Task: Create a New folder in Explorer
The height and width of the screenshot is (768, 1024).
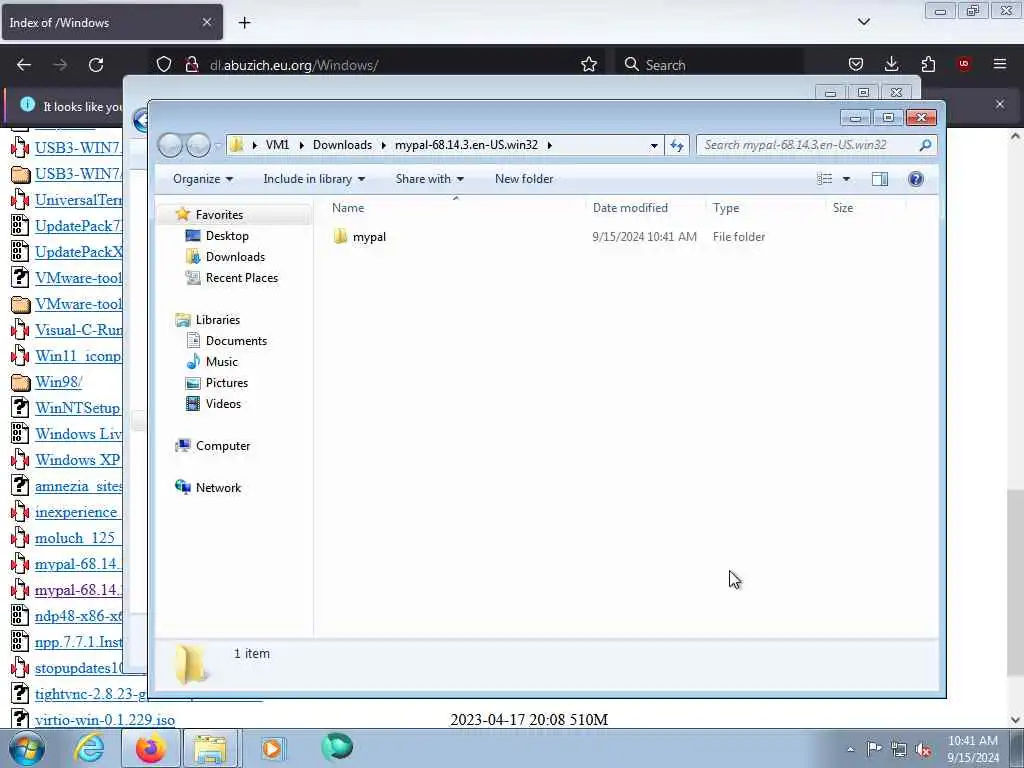Action: tap(524, 179)
